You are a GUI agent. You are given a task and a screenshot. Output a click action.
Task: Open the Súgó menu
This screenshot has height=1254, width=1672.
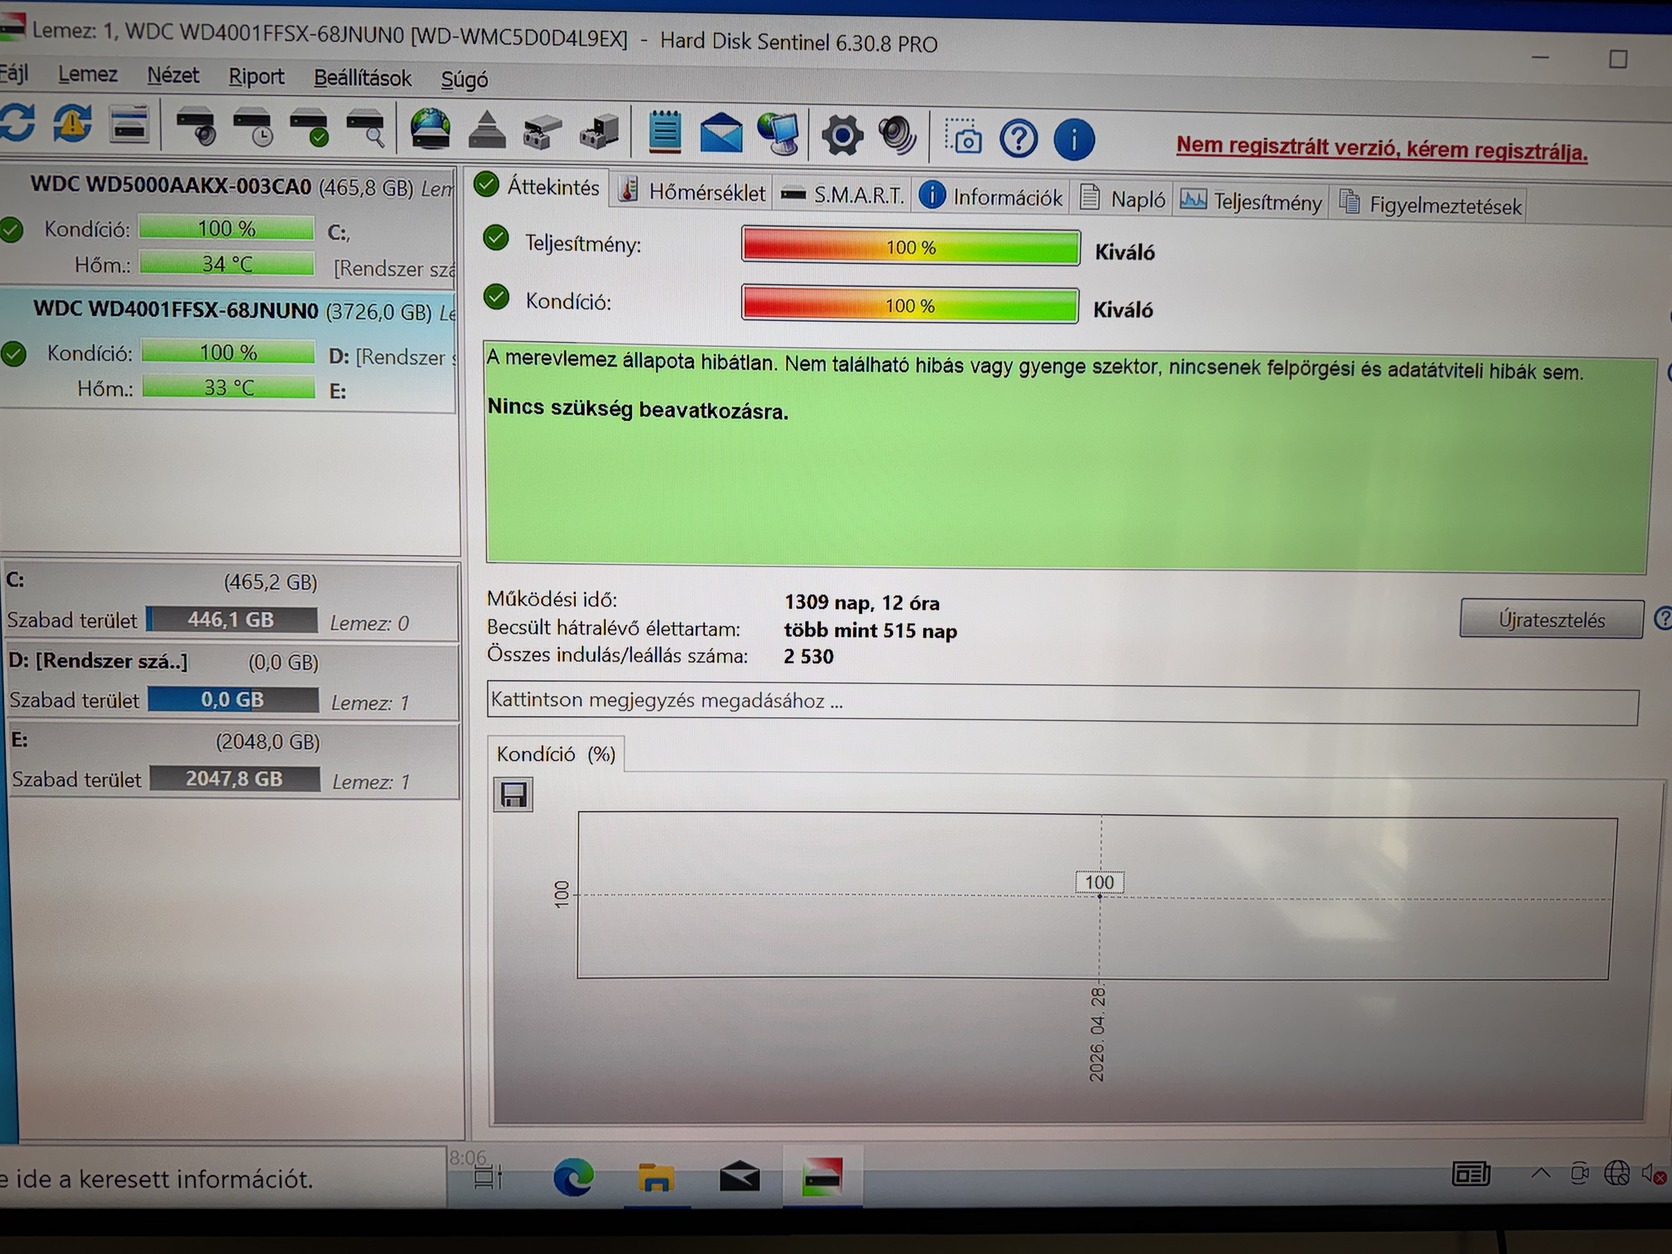pos(465,79)
